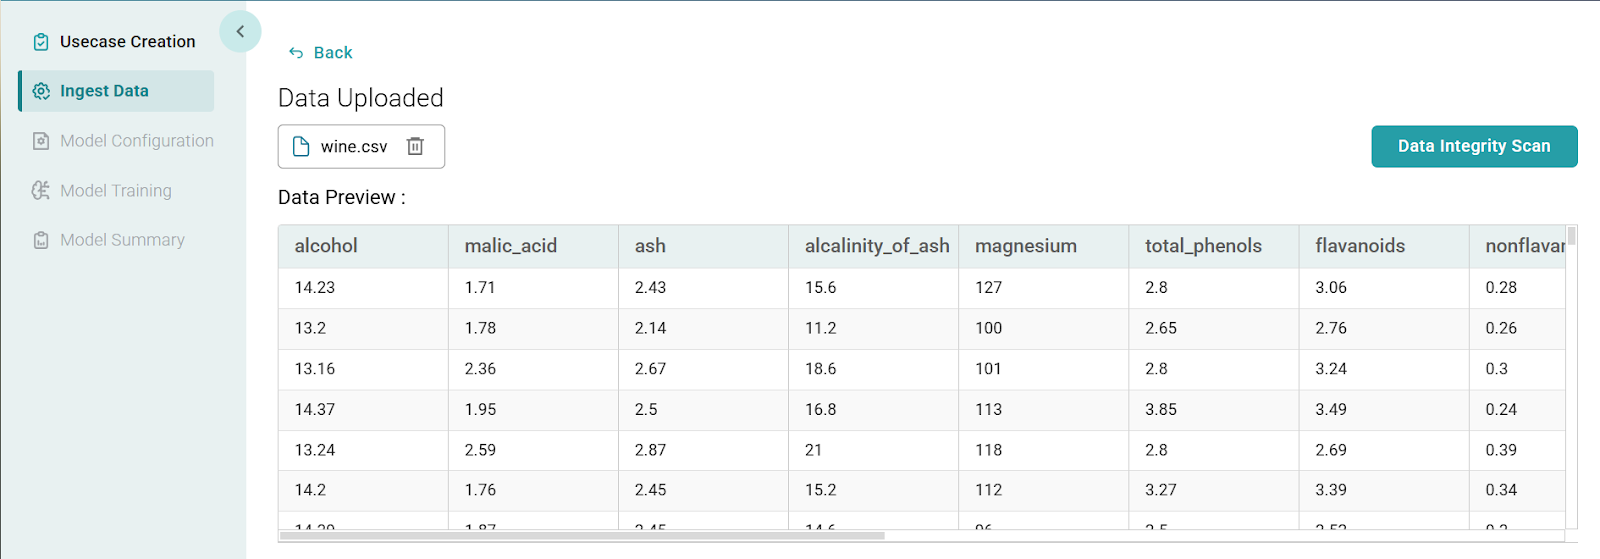Delete wine.csv with the trash icon

pyautogui.click(x=415, y=146)
